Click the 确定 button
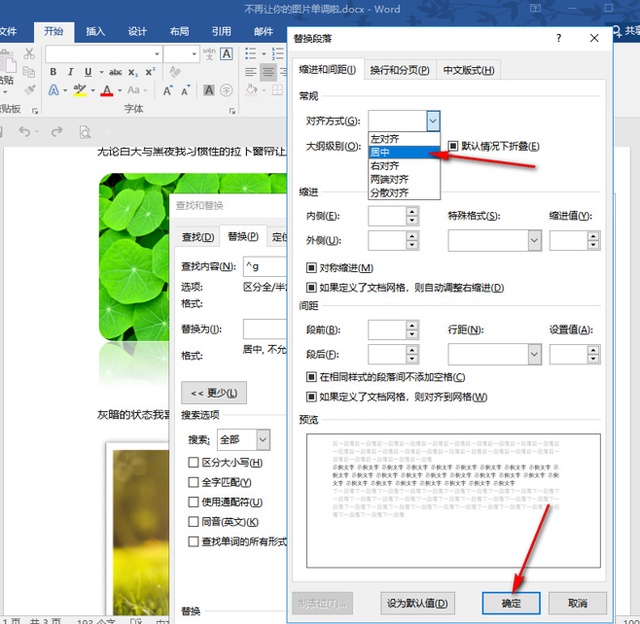 pos(511,603)
